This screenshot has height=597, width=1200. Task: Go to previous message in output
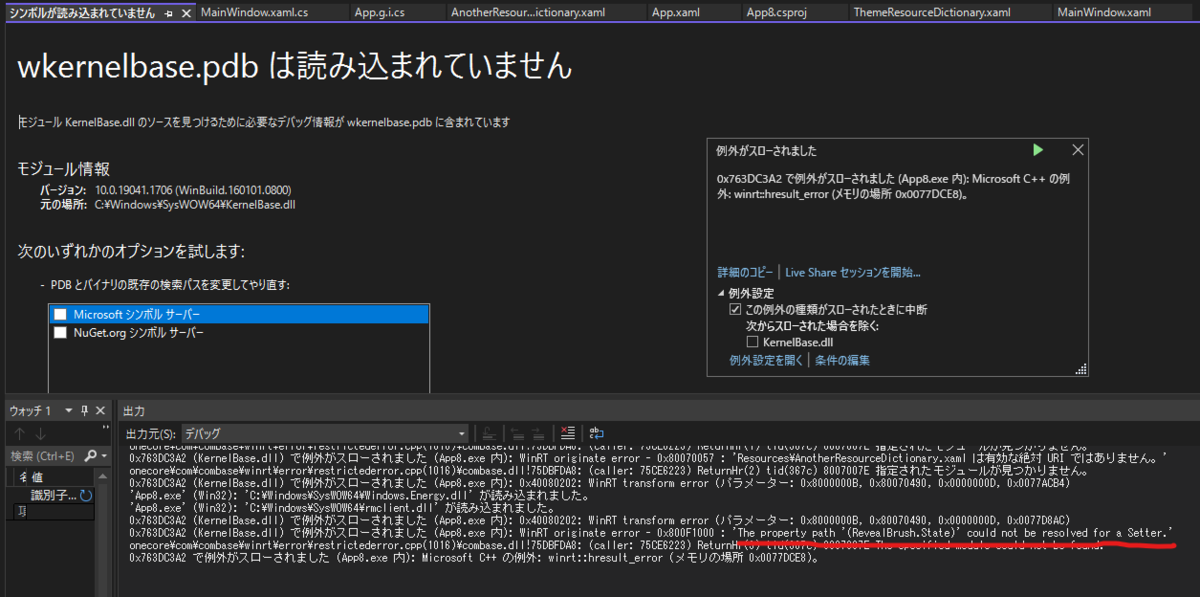point(516,433)
